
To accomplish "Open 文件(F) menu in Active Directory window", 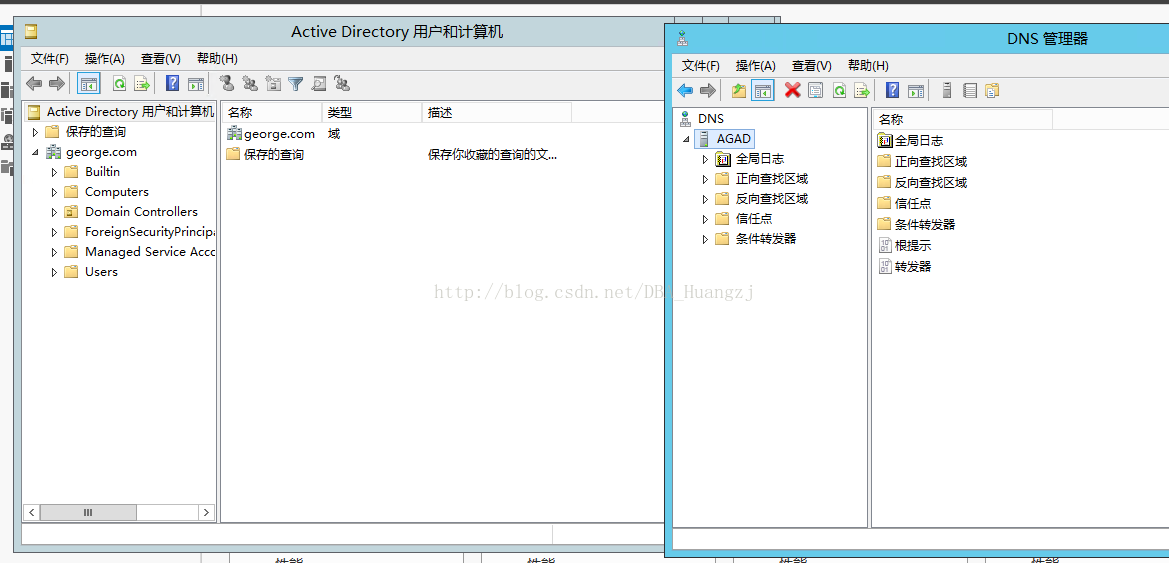I will [50, 59].
